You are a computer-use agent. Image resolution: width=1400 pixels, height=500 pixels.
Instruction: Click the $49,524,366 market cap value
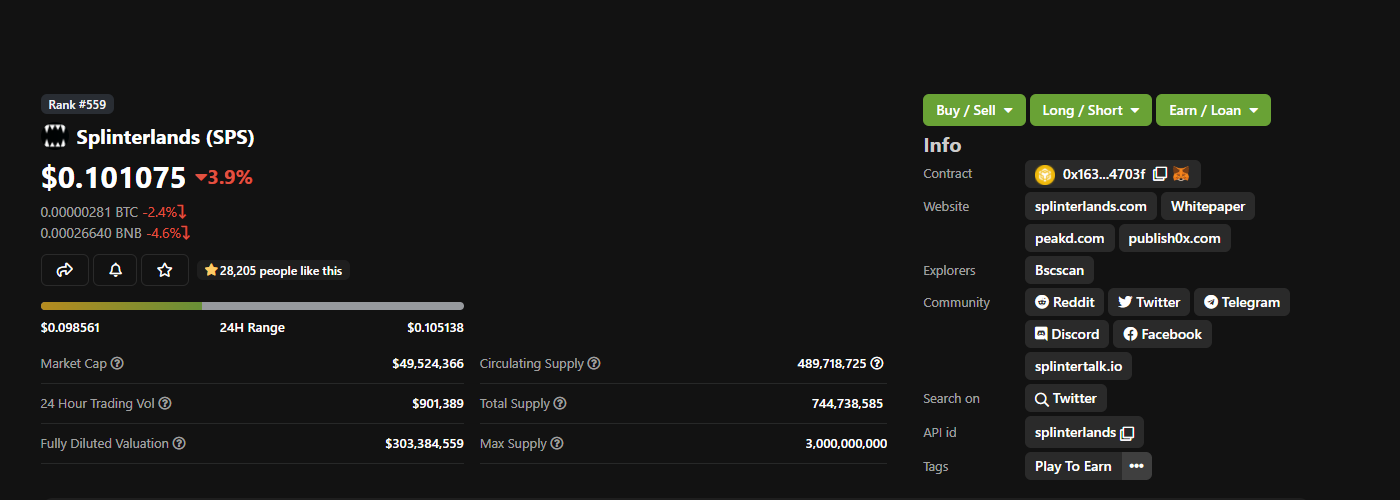(x=428, y=364)
